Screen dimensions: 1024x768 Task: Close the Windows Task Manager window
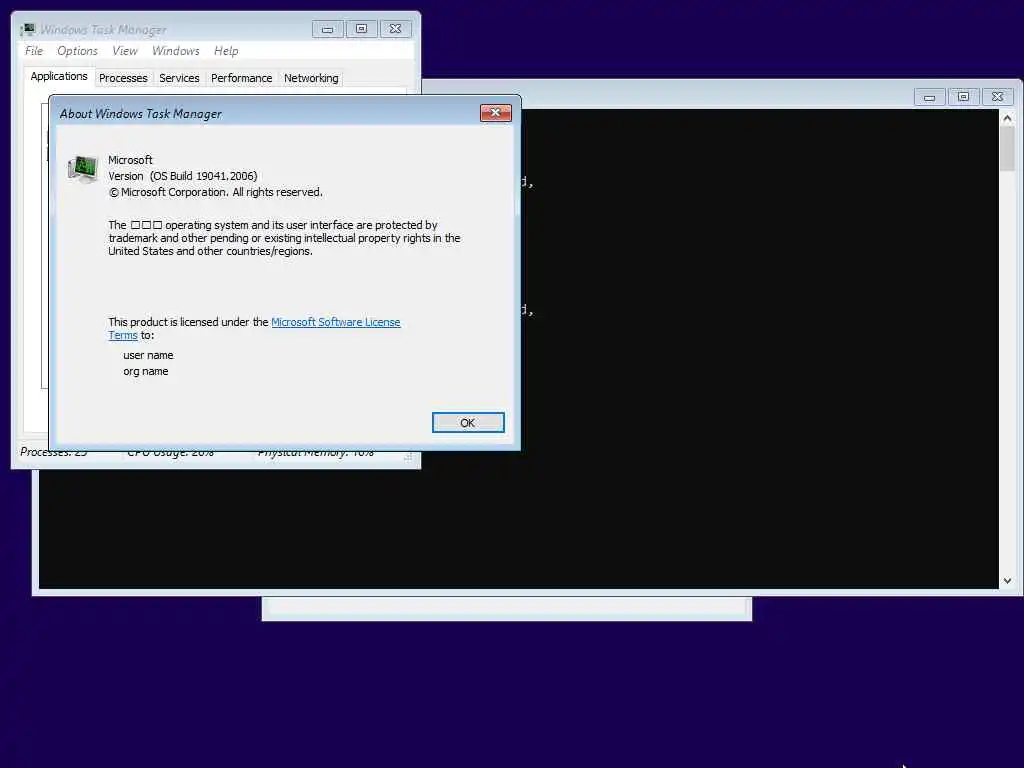coord(395,29)
